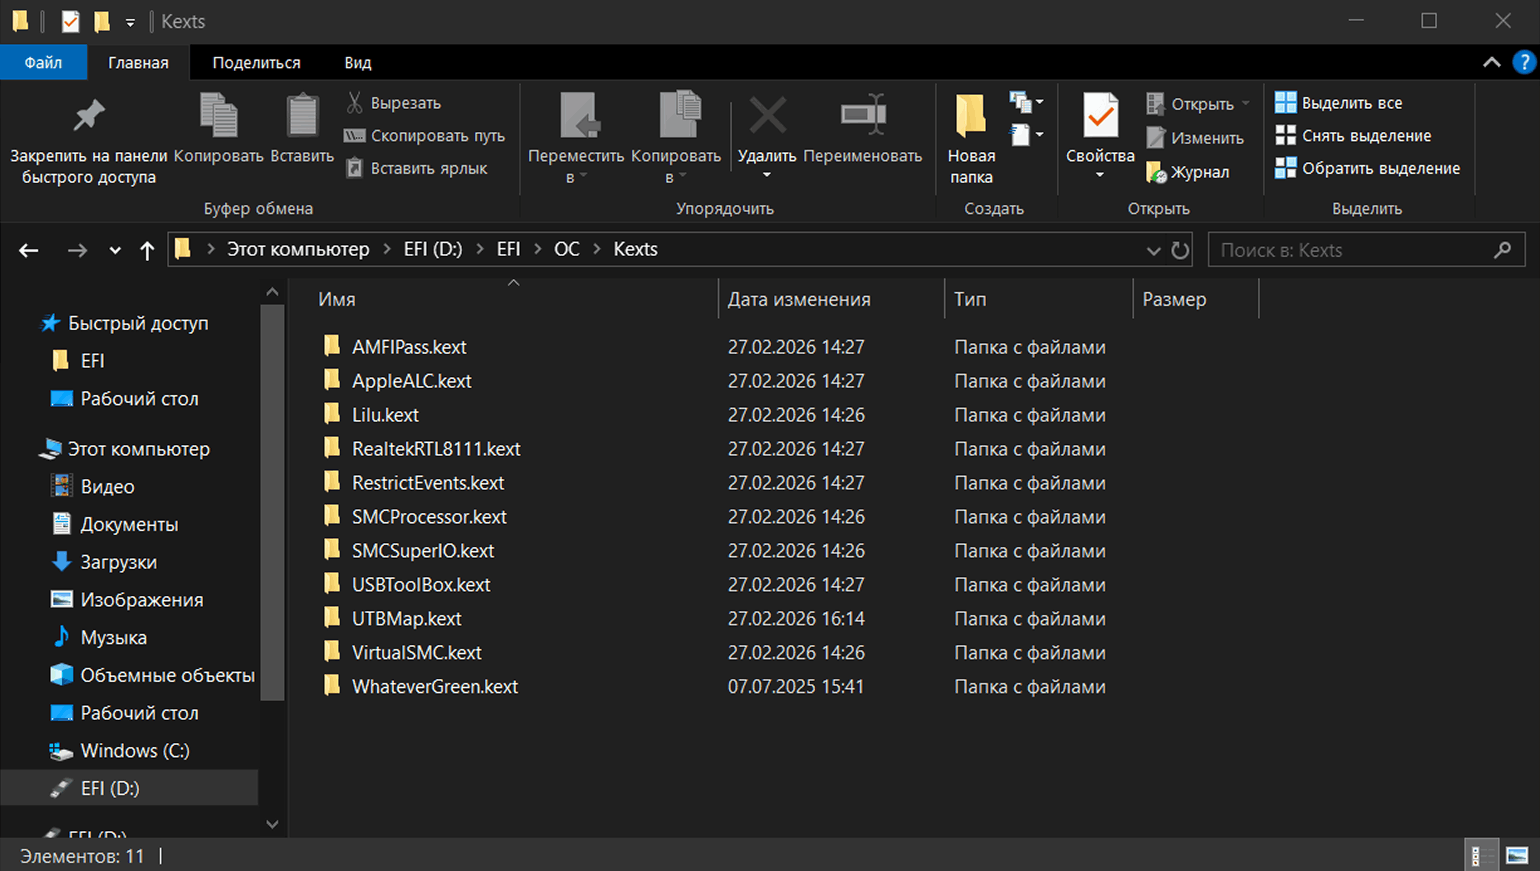This screenshot has width=1540, height=871.
Task: Select the RealtekRTL8111.kext folder
Action: point(436,449)
